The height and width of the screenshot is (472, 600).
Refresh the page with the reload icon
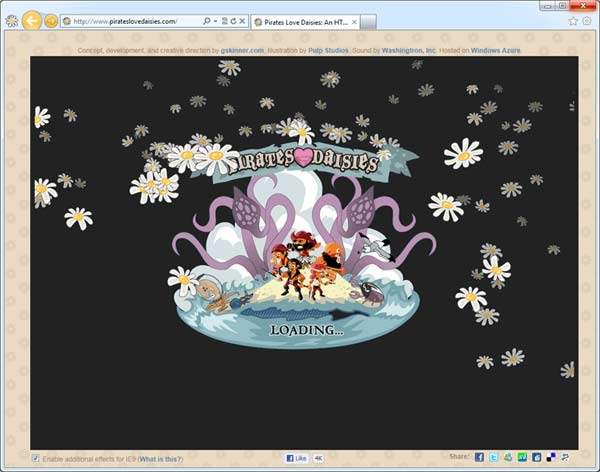(x=233, y=21)
